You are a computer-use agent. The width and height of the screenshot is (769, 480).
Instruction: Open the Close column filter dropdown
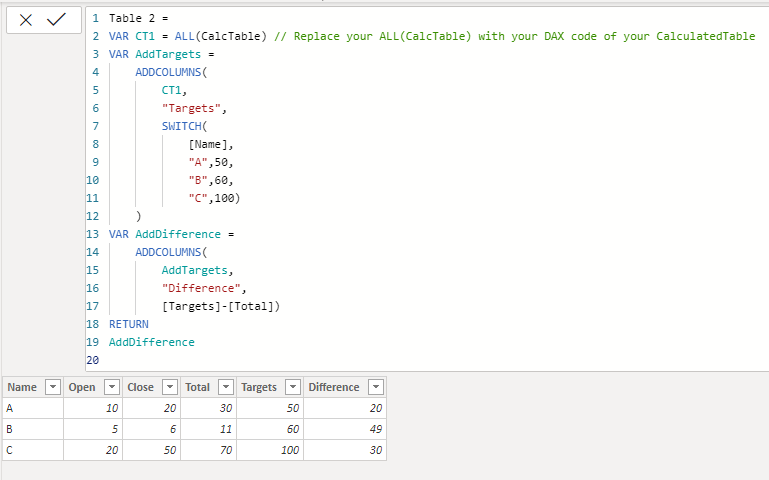point(170,387)
